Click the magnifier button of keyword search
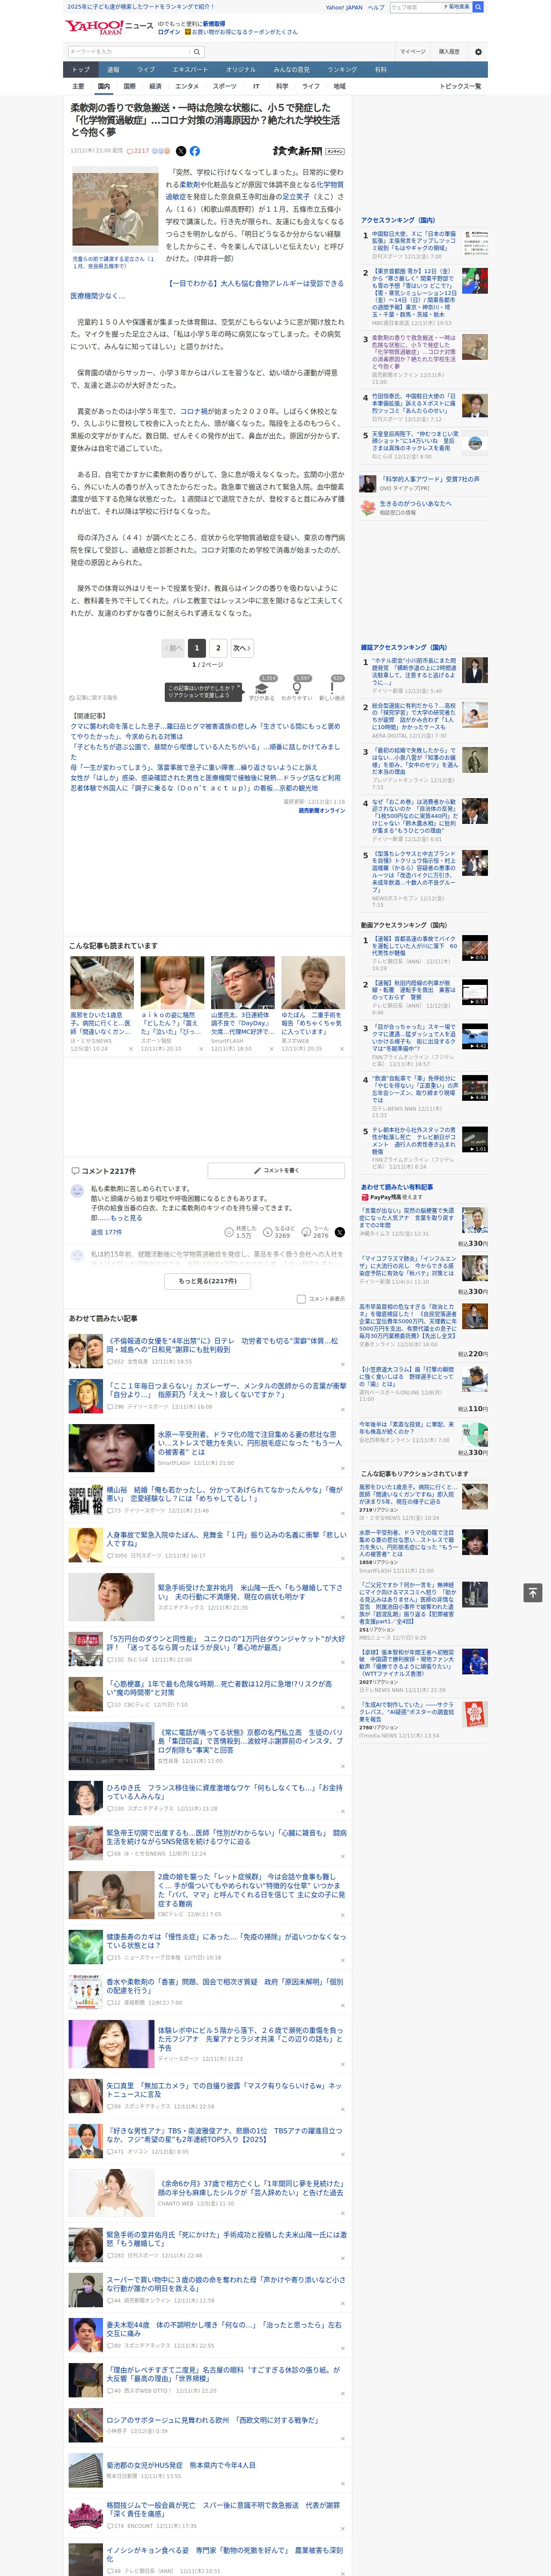 197,51
